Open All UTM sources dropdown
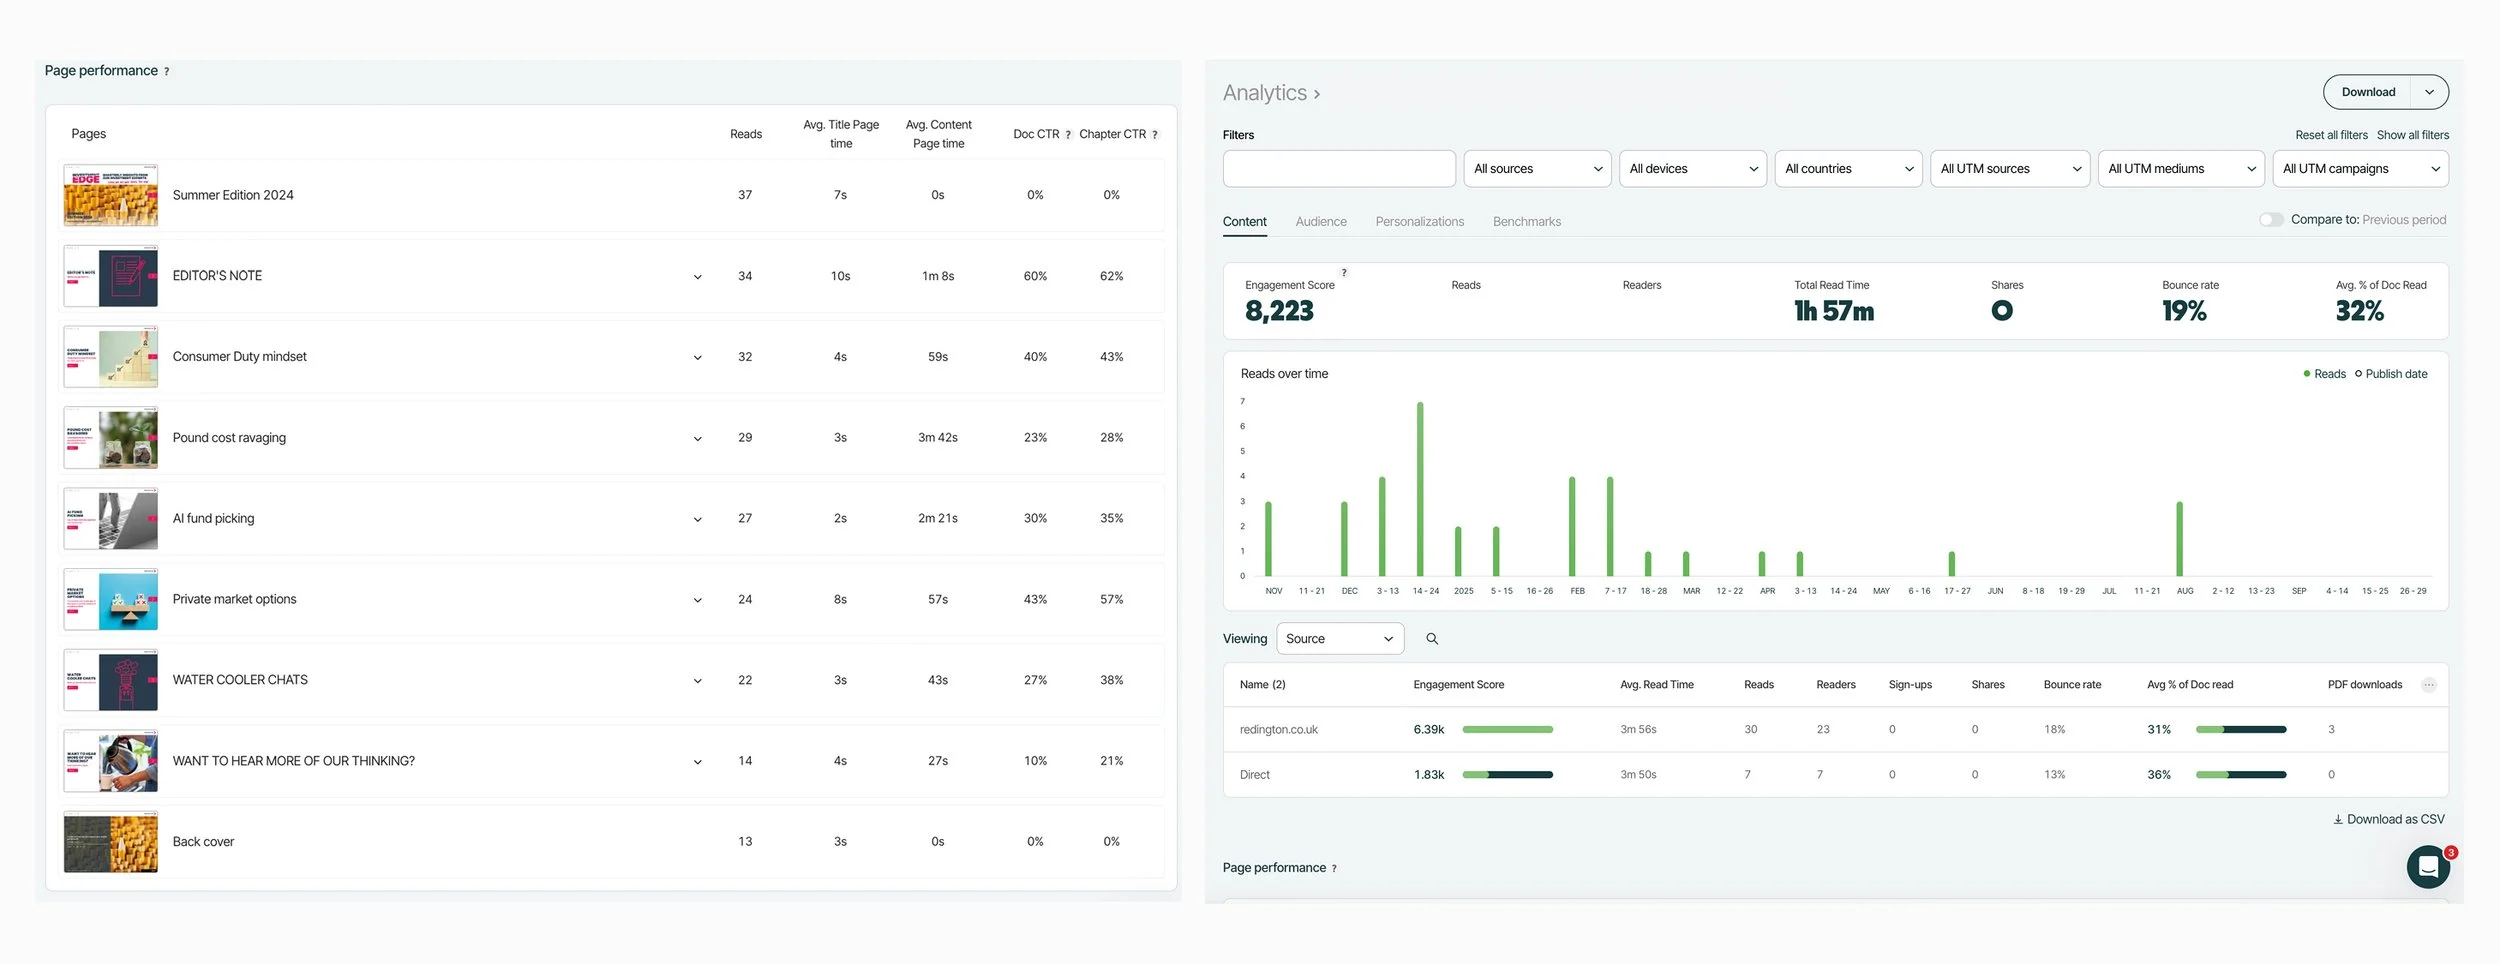The image size is (2500, 964). coord(2010,169)
